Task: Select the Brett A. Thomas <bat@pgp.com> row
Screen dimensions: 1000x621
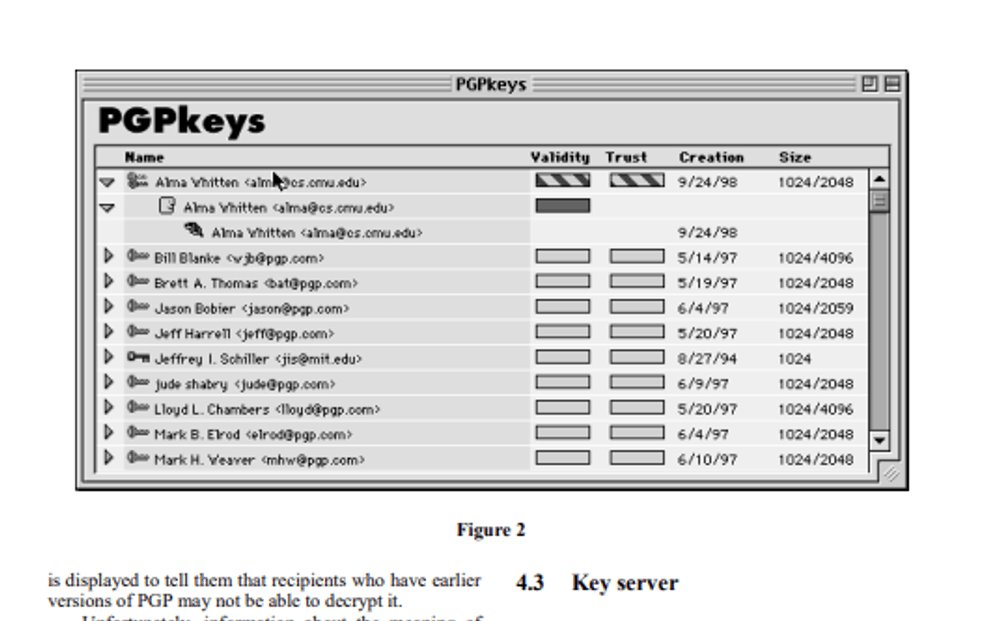Action: pos(483,282)
